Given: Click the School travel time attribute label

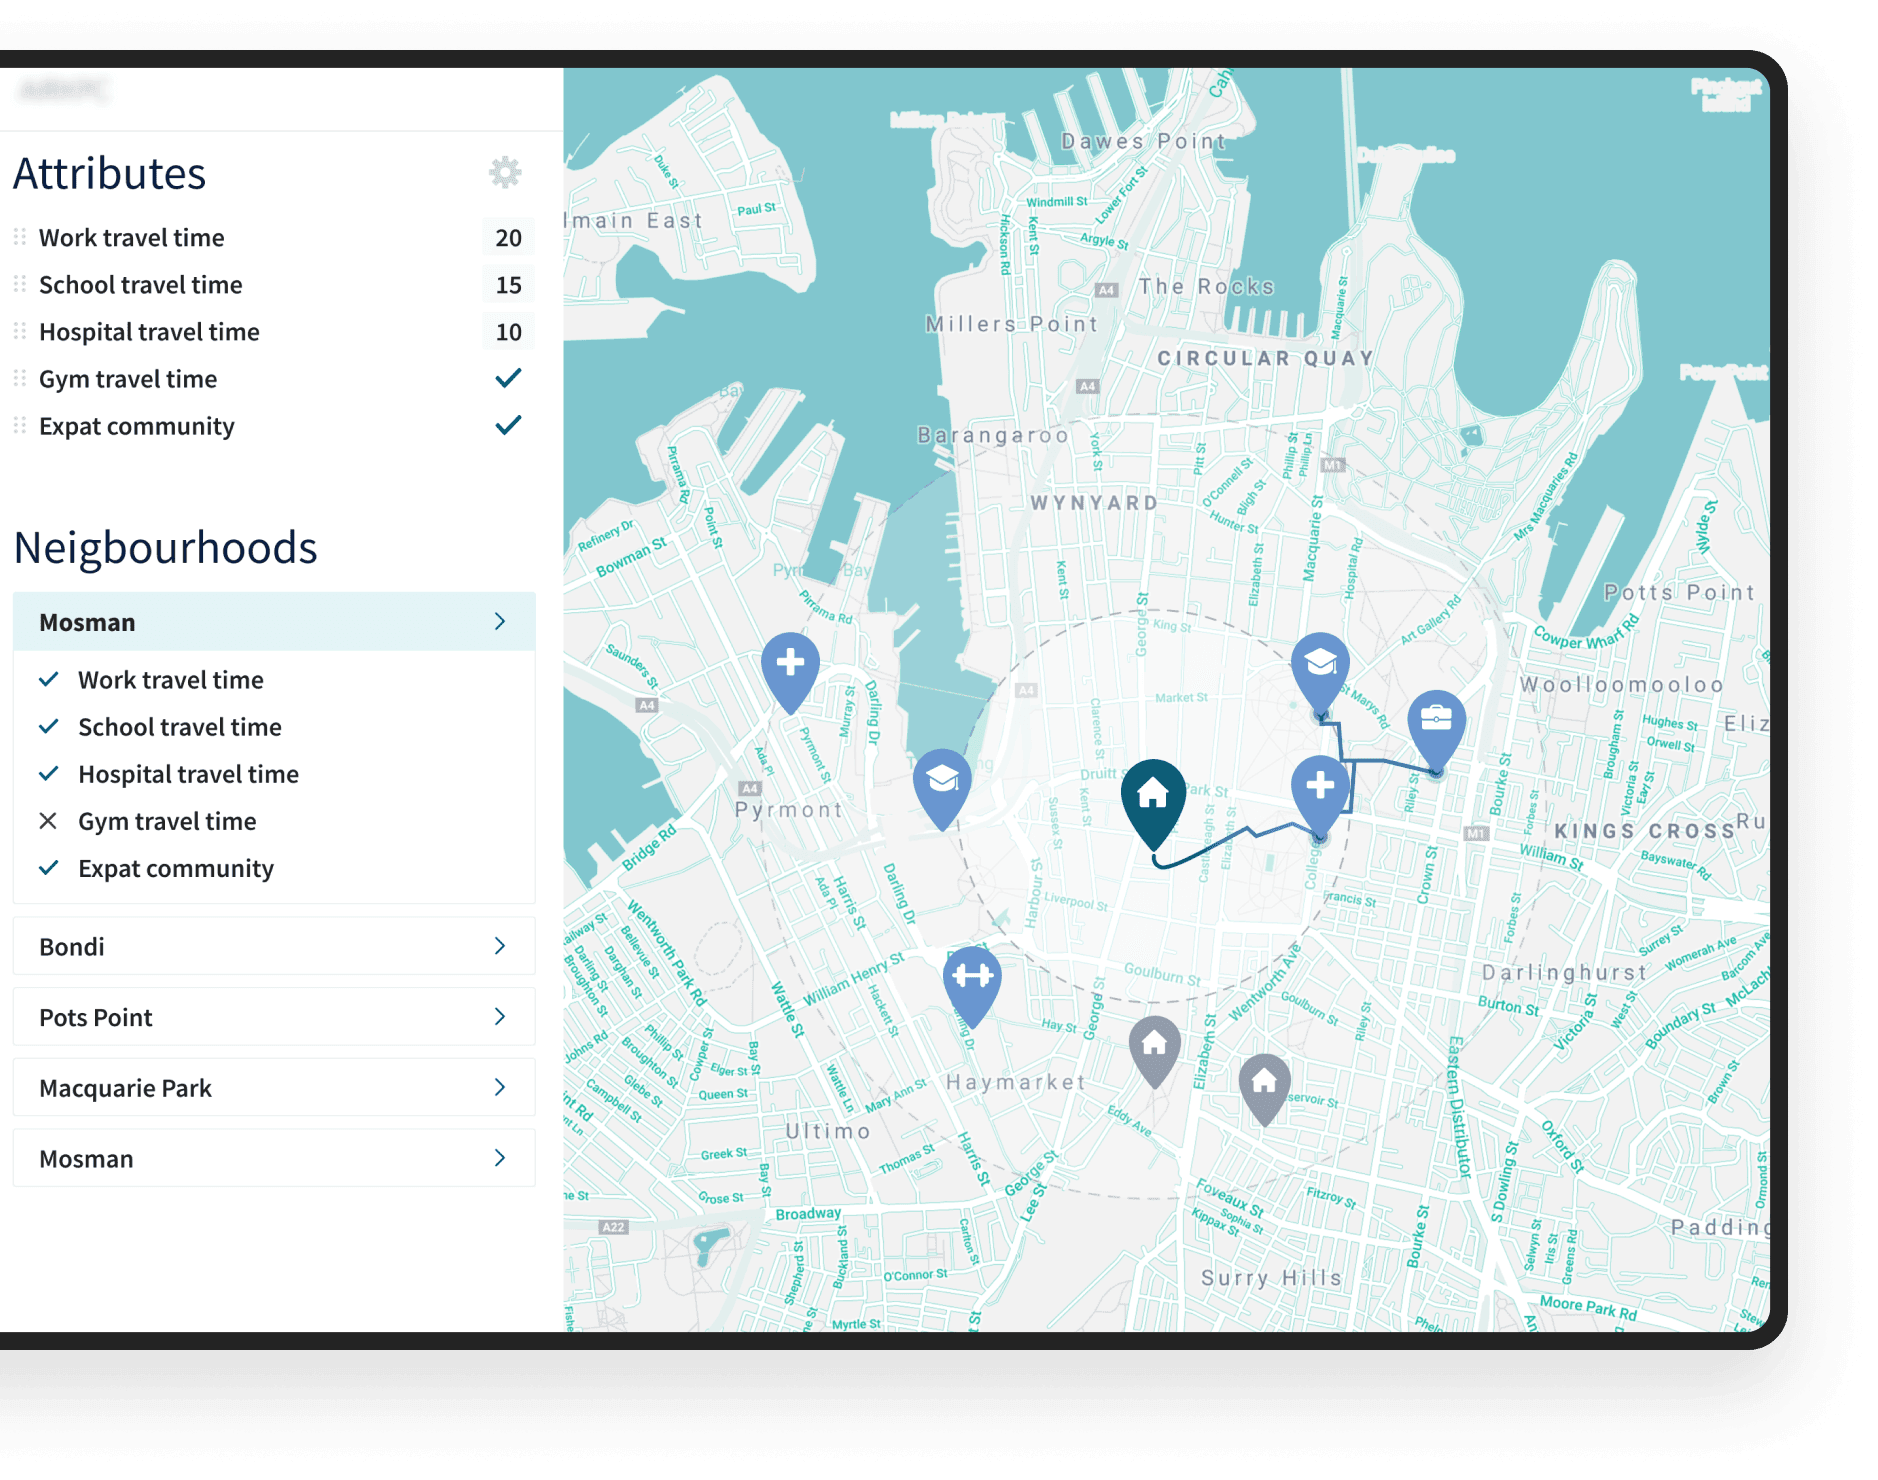Looking at the screenshot, I should coord(141,285).
